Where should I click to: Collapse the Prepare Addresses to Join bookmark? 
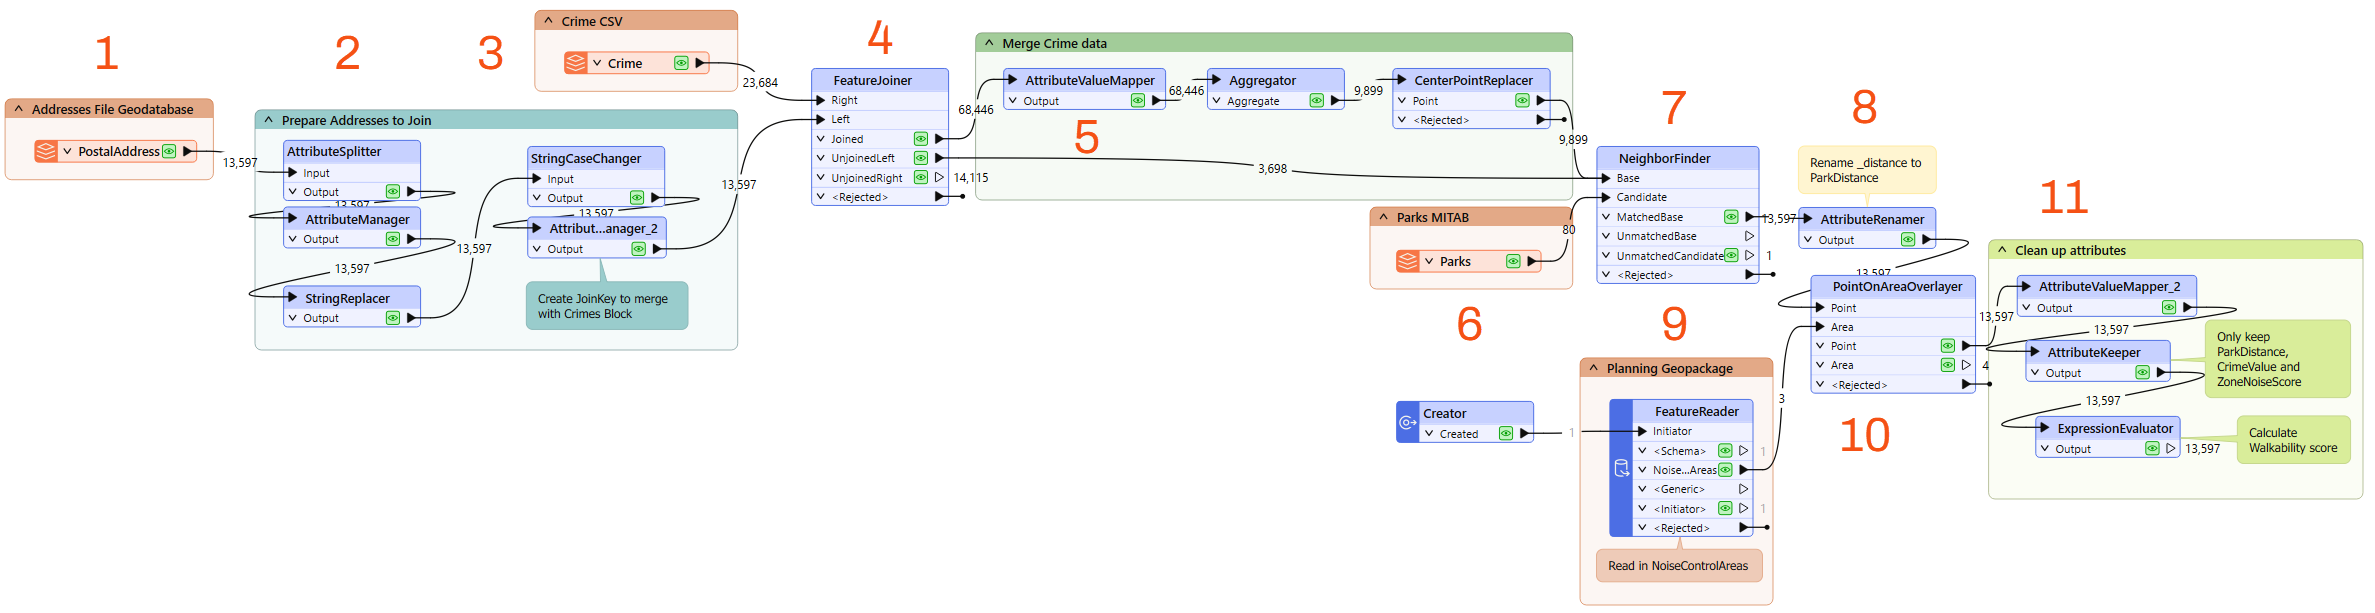[268, 120]
